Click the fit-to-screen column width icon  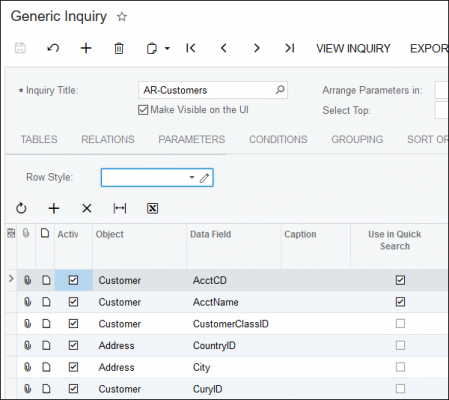tap(120, 208)
